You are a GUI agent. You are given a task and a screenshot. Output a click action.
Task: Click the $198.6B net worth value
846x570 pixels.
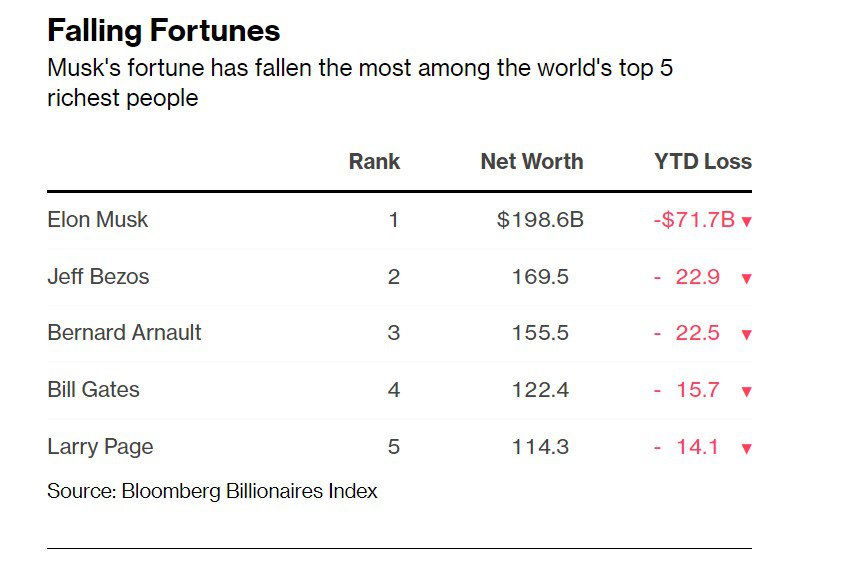click(x=540, y=220)
